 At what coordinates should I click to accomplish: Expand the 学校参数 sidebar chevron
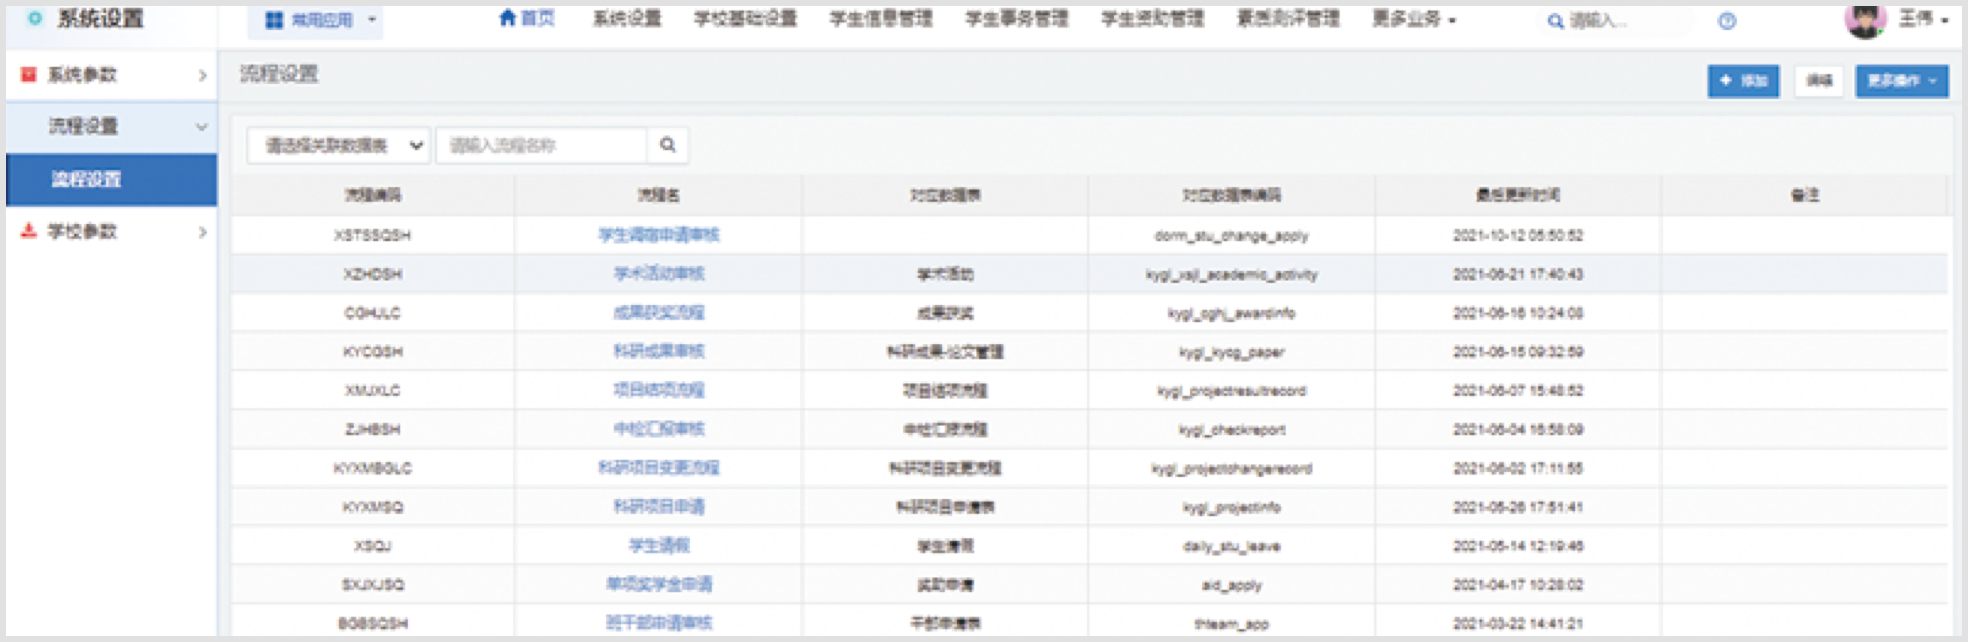(x=202, y=232)
